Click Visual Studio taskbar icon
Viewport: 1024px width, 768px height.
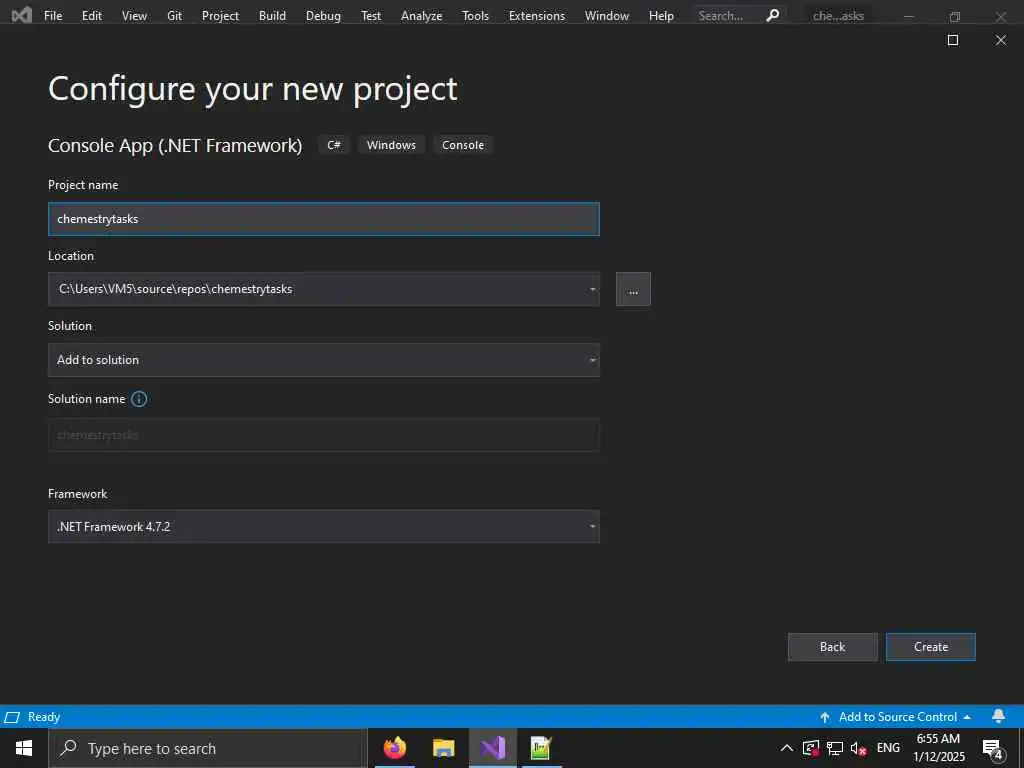[x=493, y=748]
